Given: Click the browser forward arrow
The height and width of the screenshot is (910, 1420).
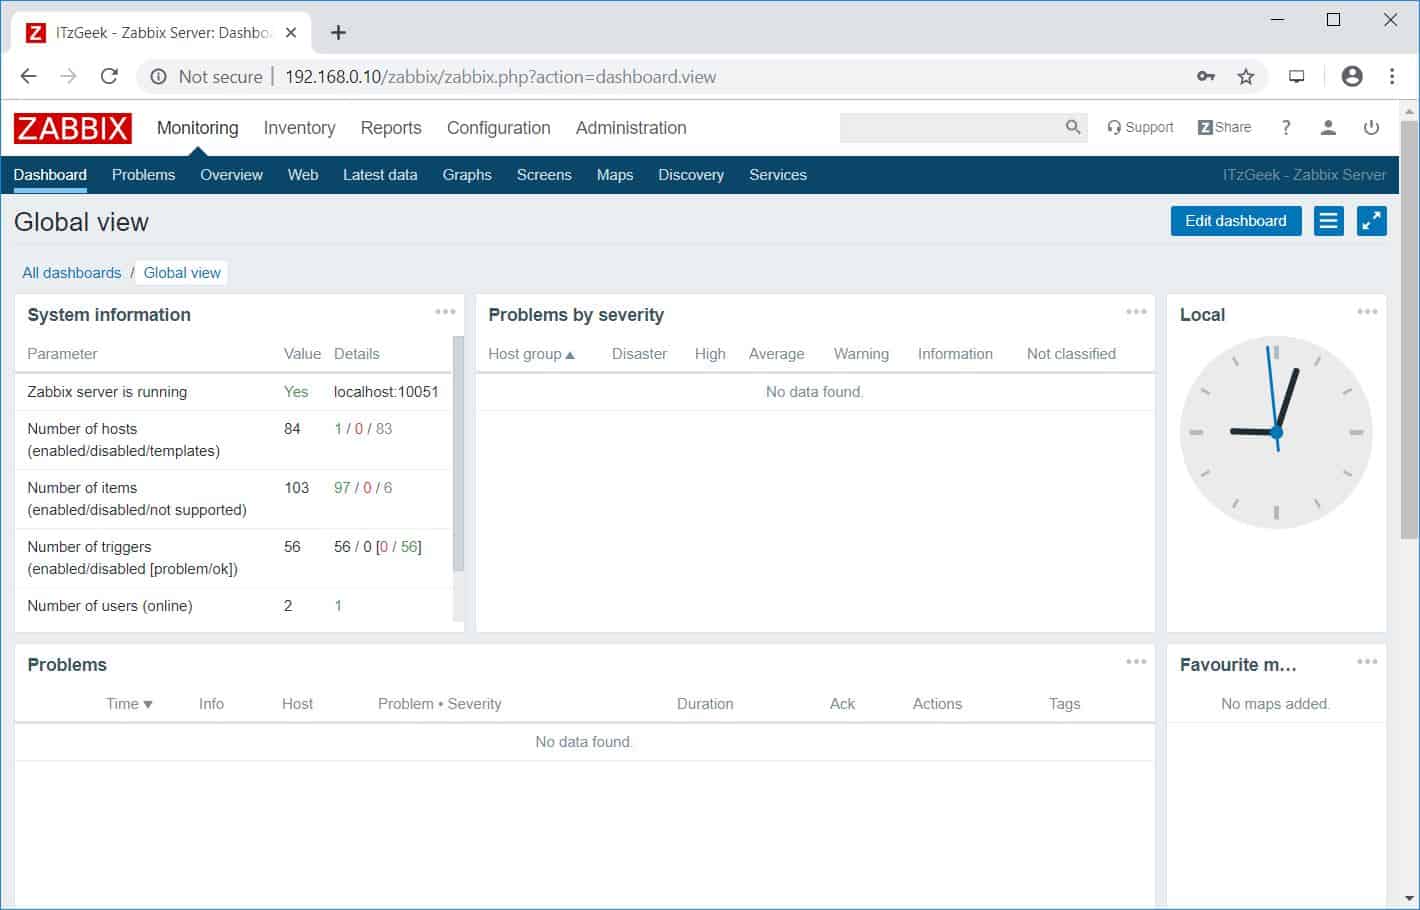Looking at the screenshot, I should click(68, 76).
